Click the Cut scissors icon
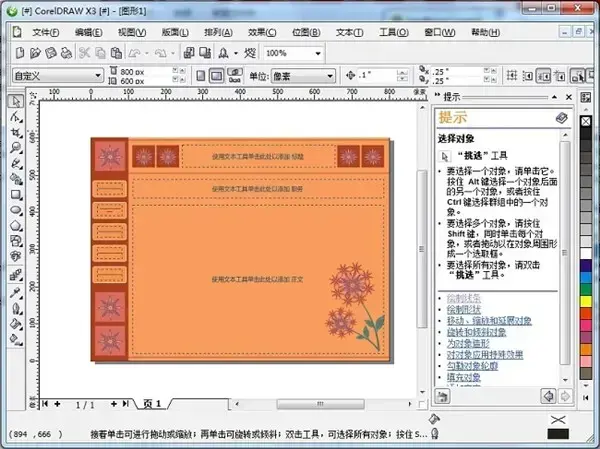Screen dimensions: 600x449 pyautogui.click(x=84, y=53)
